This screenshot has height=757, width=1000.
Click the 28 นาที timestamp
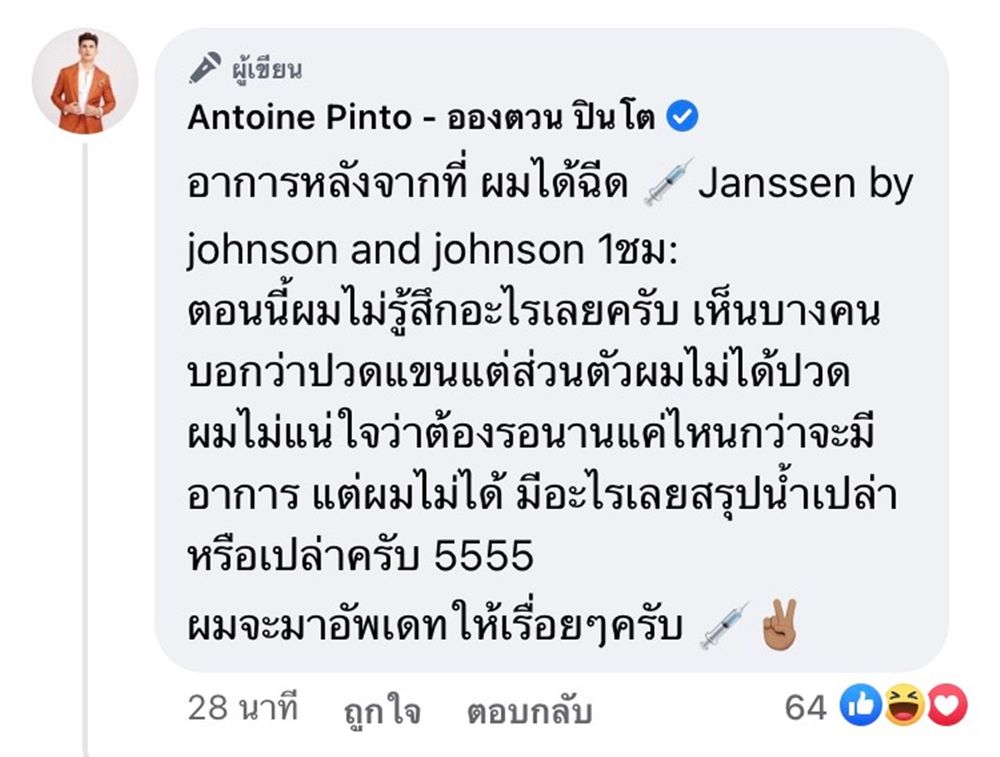coord(243,708)
